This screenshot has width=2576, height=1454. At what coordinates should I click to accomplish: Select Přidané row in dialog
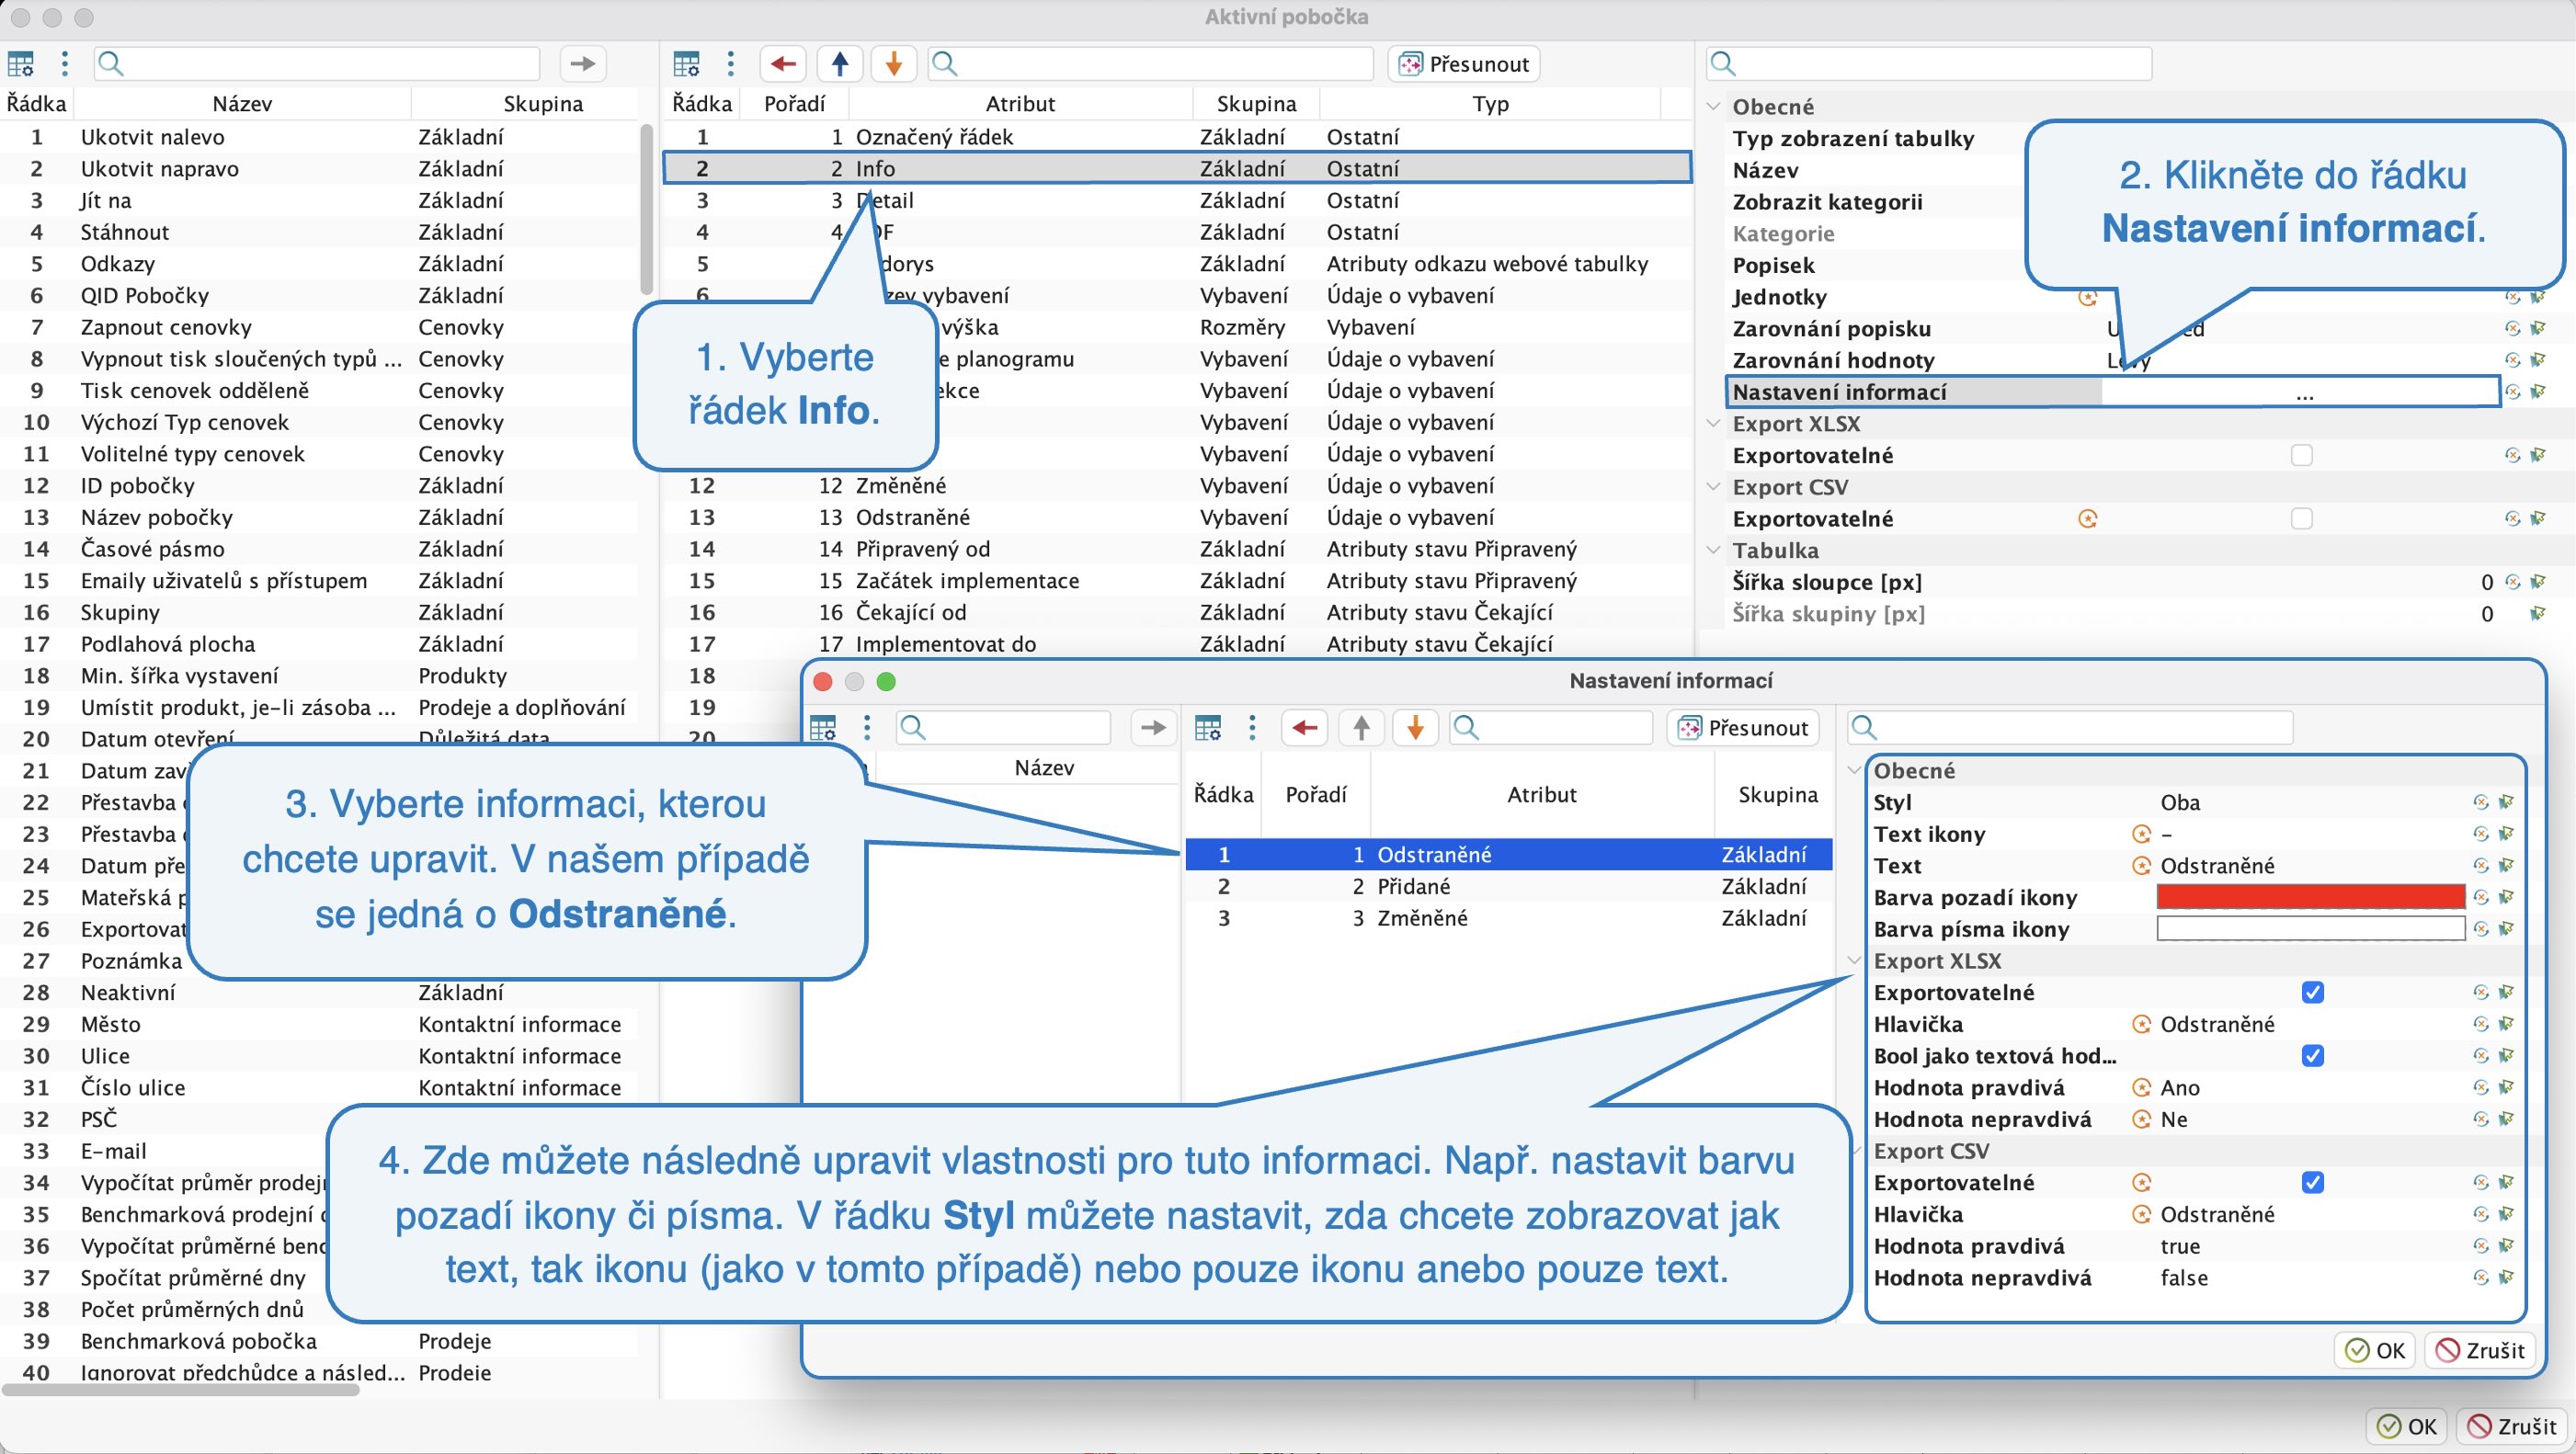coord(1509,887)
